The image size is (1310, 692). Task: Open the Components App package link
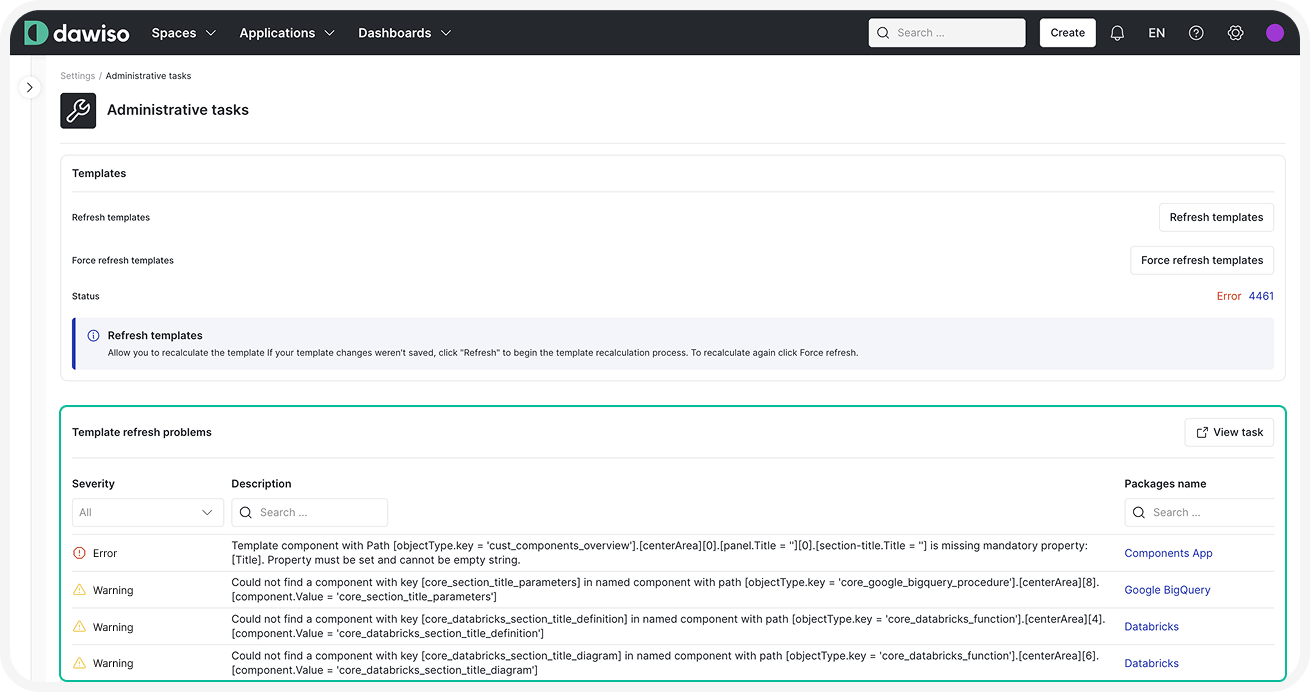pyautogui.click(x=1167, y=553)
